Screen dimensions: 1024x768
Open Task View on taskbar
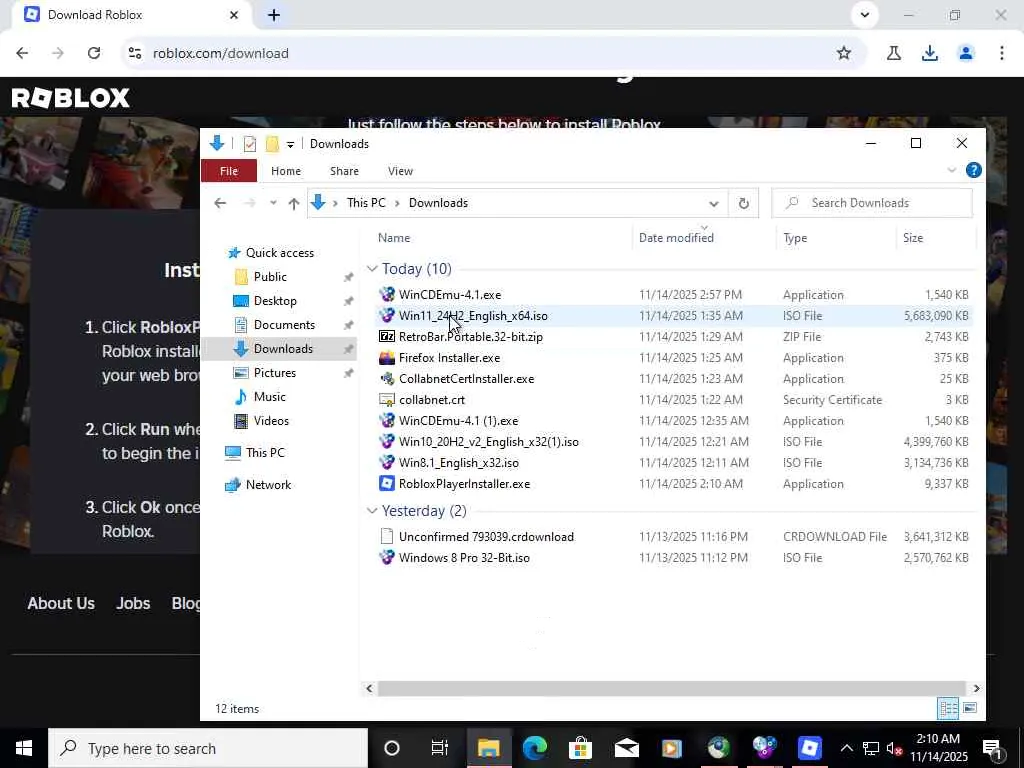pyautogui.click(x=440, y=748)
